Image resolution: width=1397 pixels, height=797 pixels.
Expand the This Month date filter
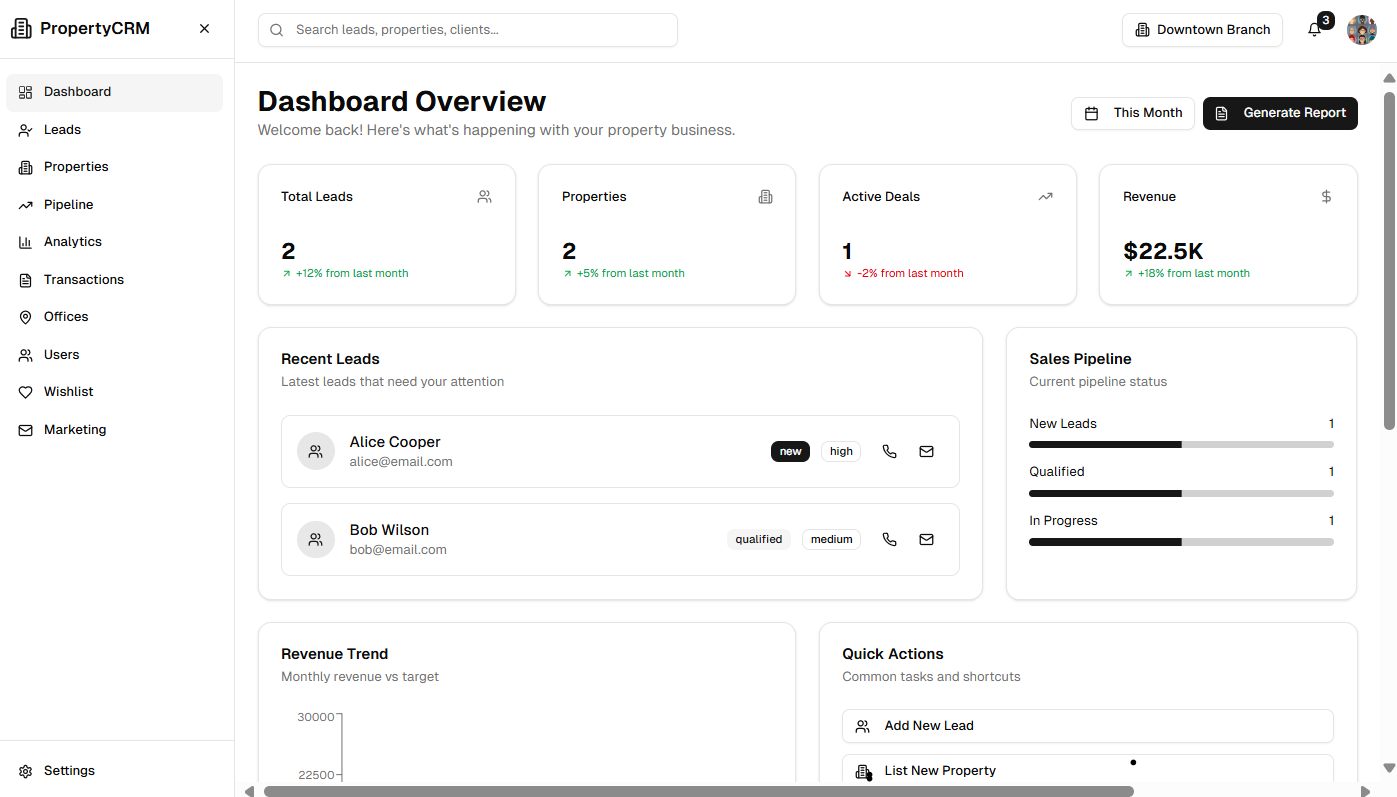pos(1133,113)
